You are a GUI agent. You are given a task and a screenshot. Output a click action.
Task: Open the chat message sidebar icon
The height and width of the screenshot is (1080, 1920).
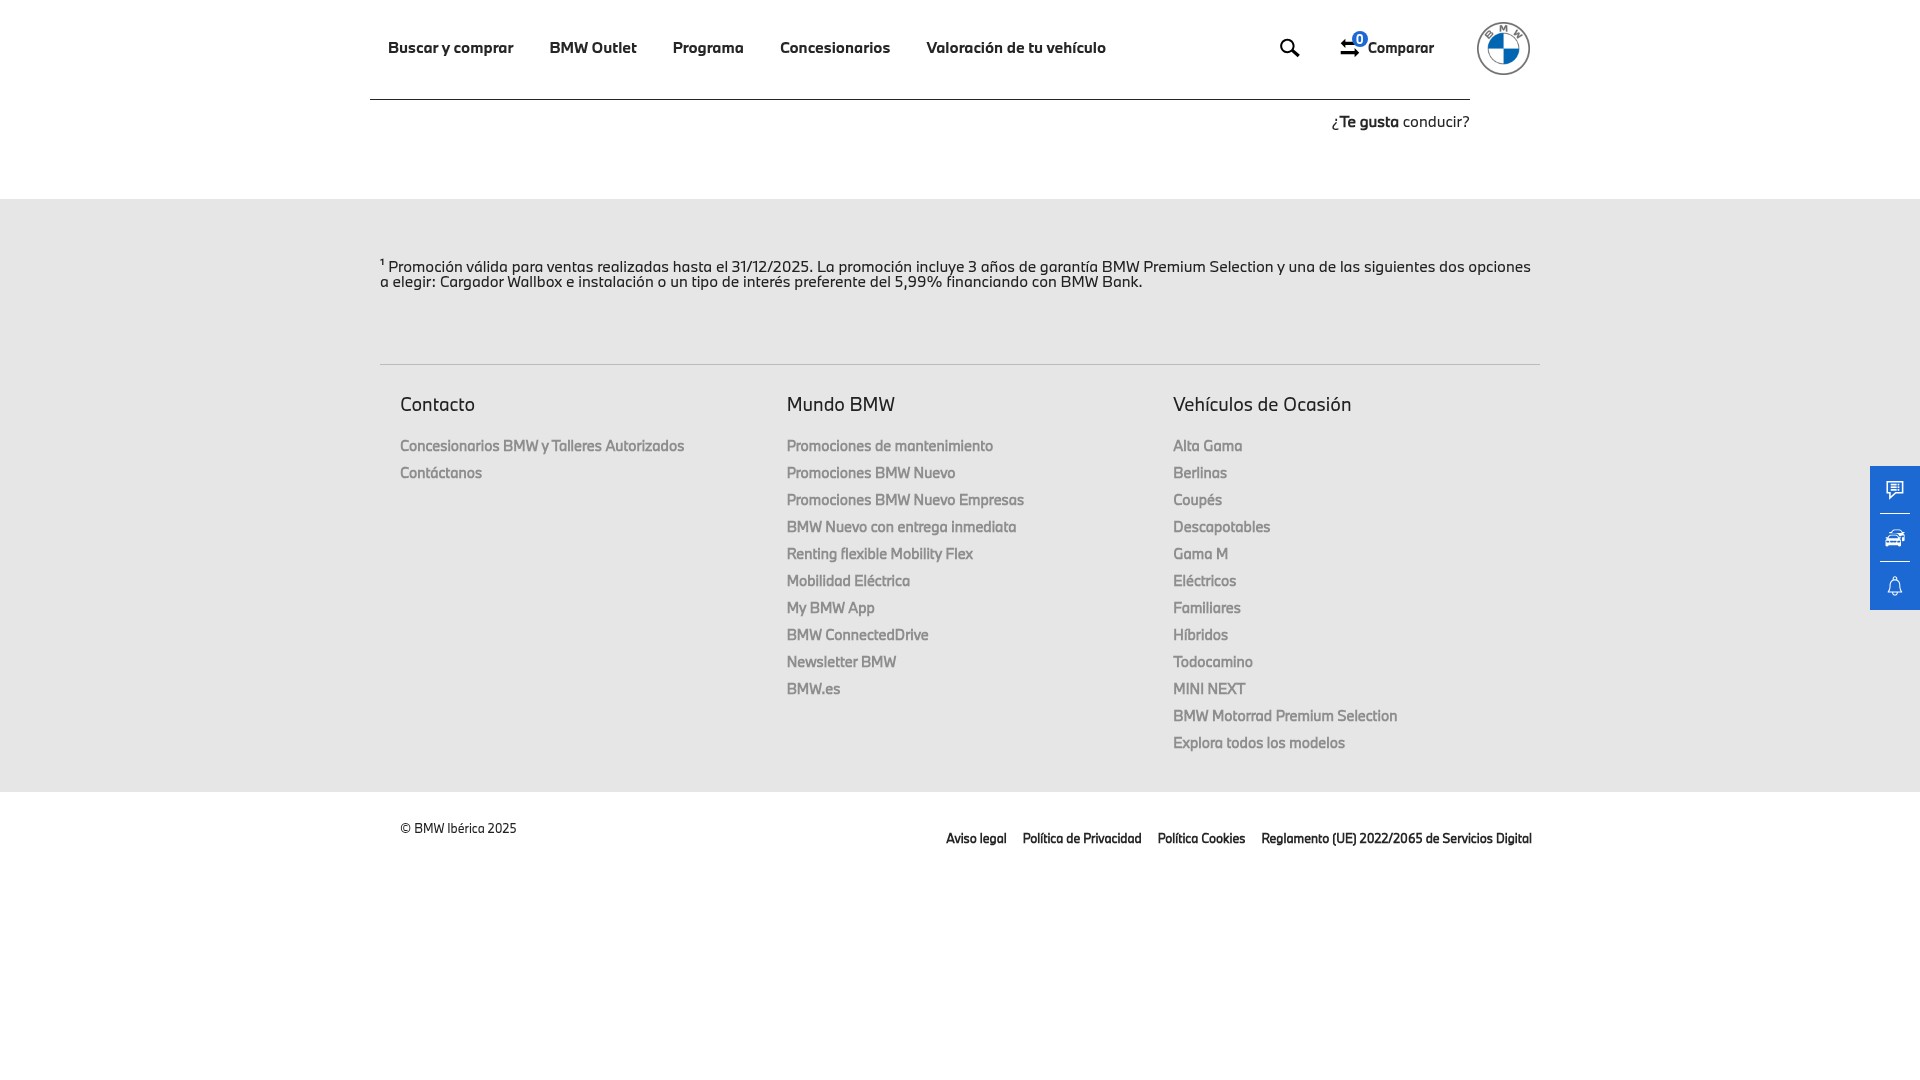coord(1895,490)
